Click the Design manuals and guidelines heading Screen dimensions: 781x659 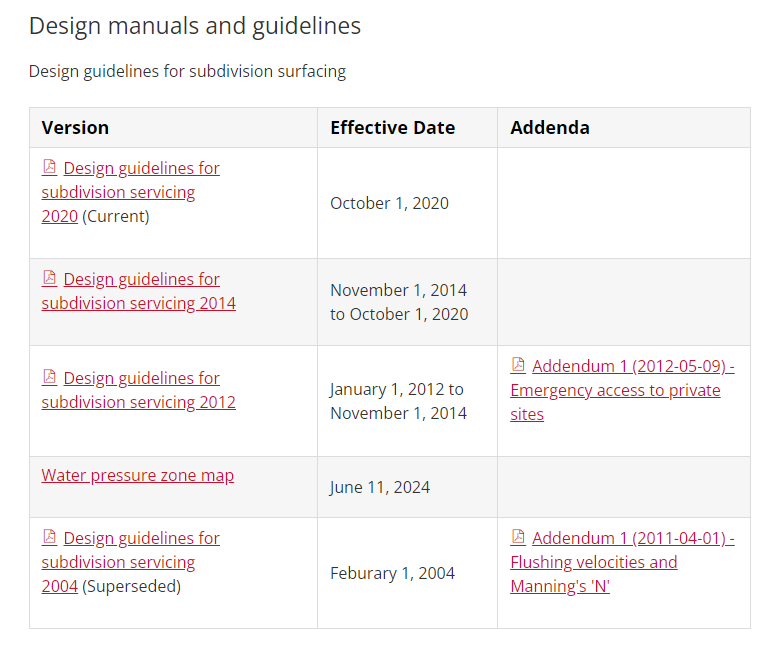tap(195, 26)
